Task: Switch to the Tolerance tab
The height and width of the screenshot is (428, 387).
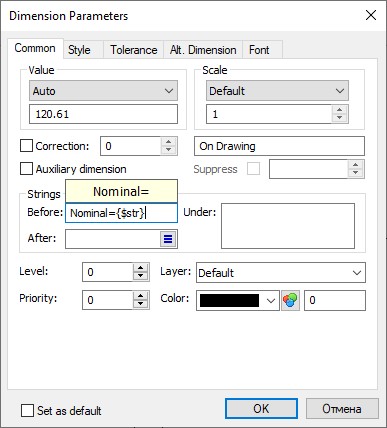Action: [x=134, y=50]
